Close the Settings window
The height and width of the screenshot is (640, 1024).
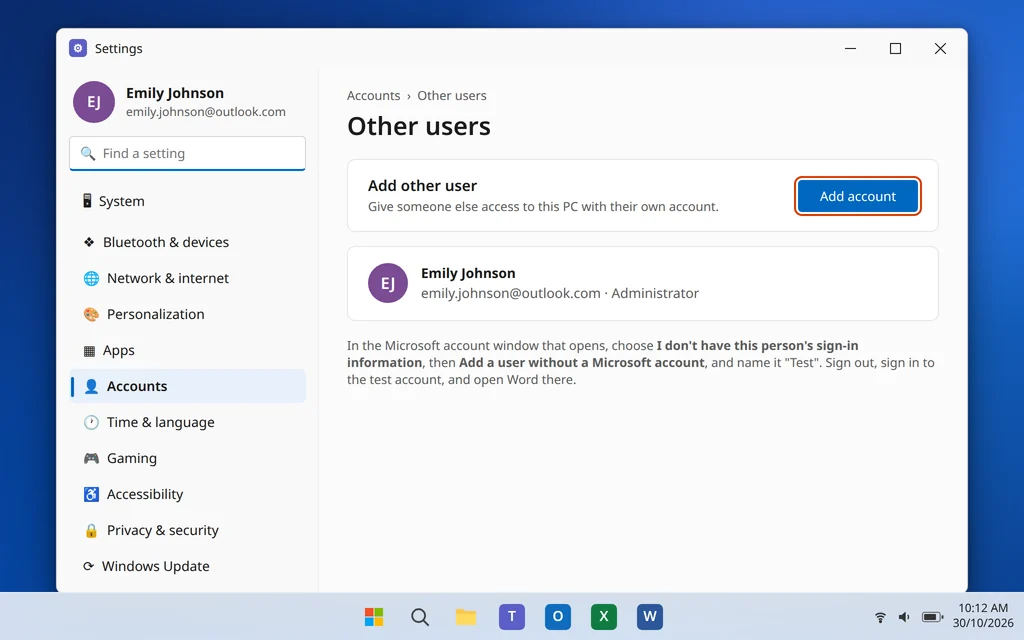940,48
